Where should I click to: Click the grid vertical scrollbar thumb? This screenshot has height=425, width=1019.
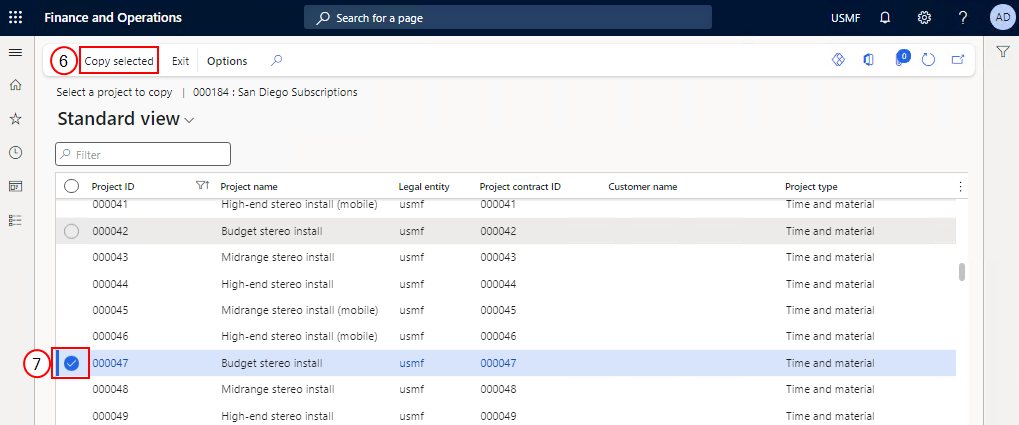tap(962, 272)
